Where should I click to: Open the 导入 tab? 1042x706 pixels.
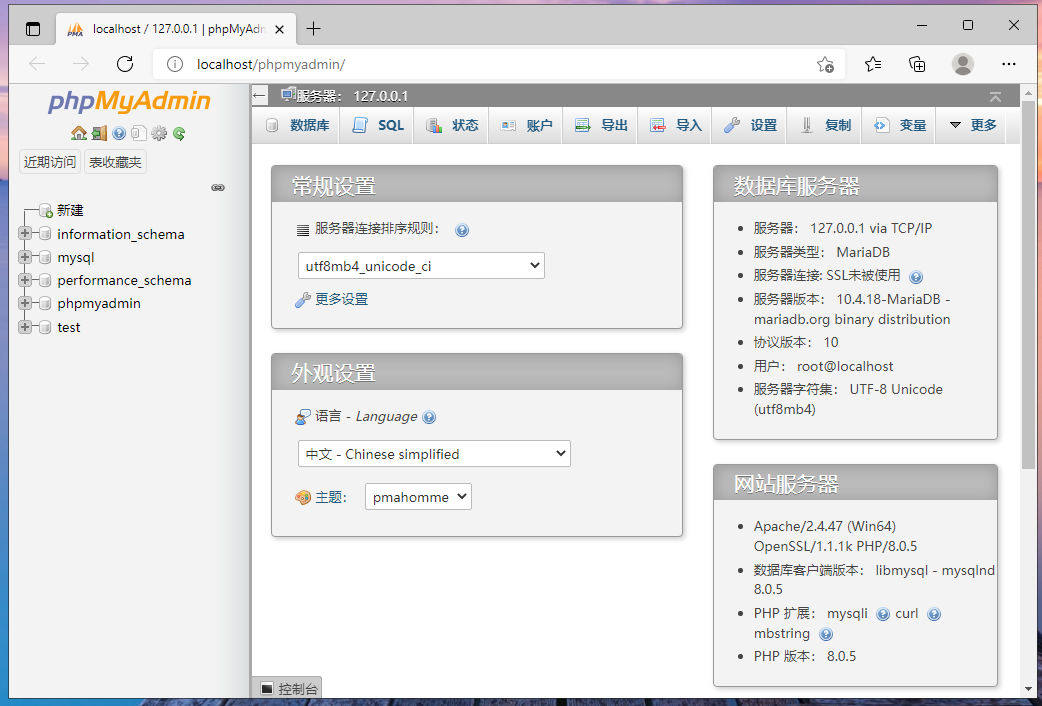(675, 125)
